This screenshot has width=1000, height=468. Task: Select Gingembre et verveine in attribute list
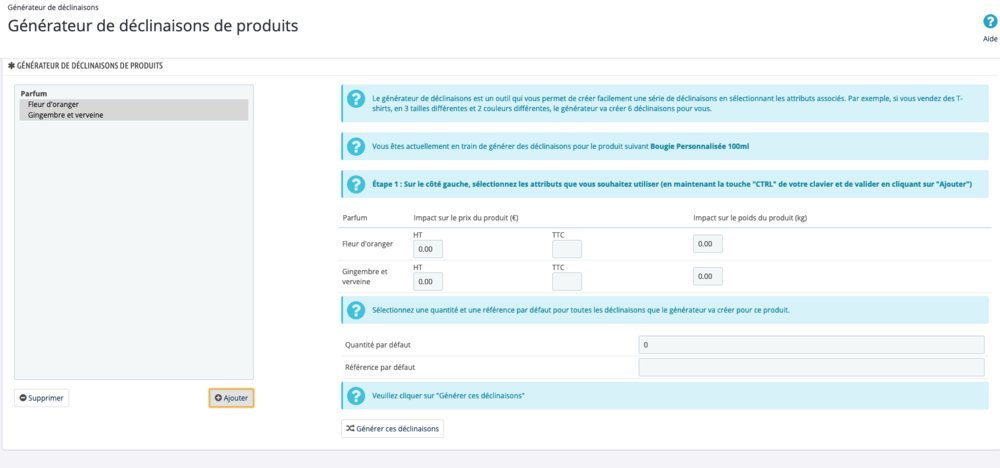(66, 115)
